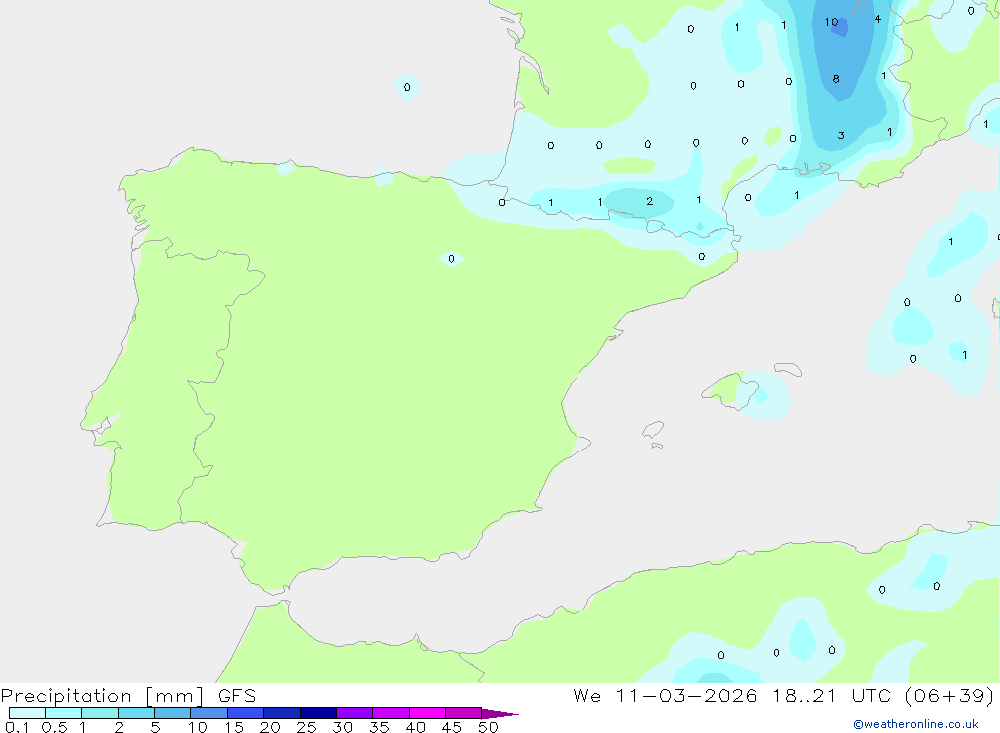1000x733 pixels.
Task: Pick the legend swatch between 0.5 and 1
Action: coord(63,713)
